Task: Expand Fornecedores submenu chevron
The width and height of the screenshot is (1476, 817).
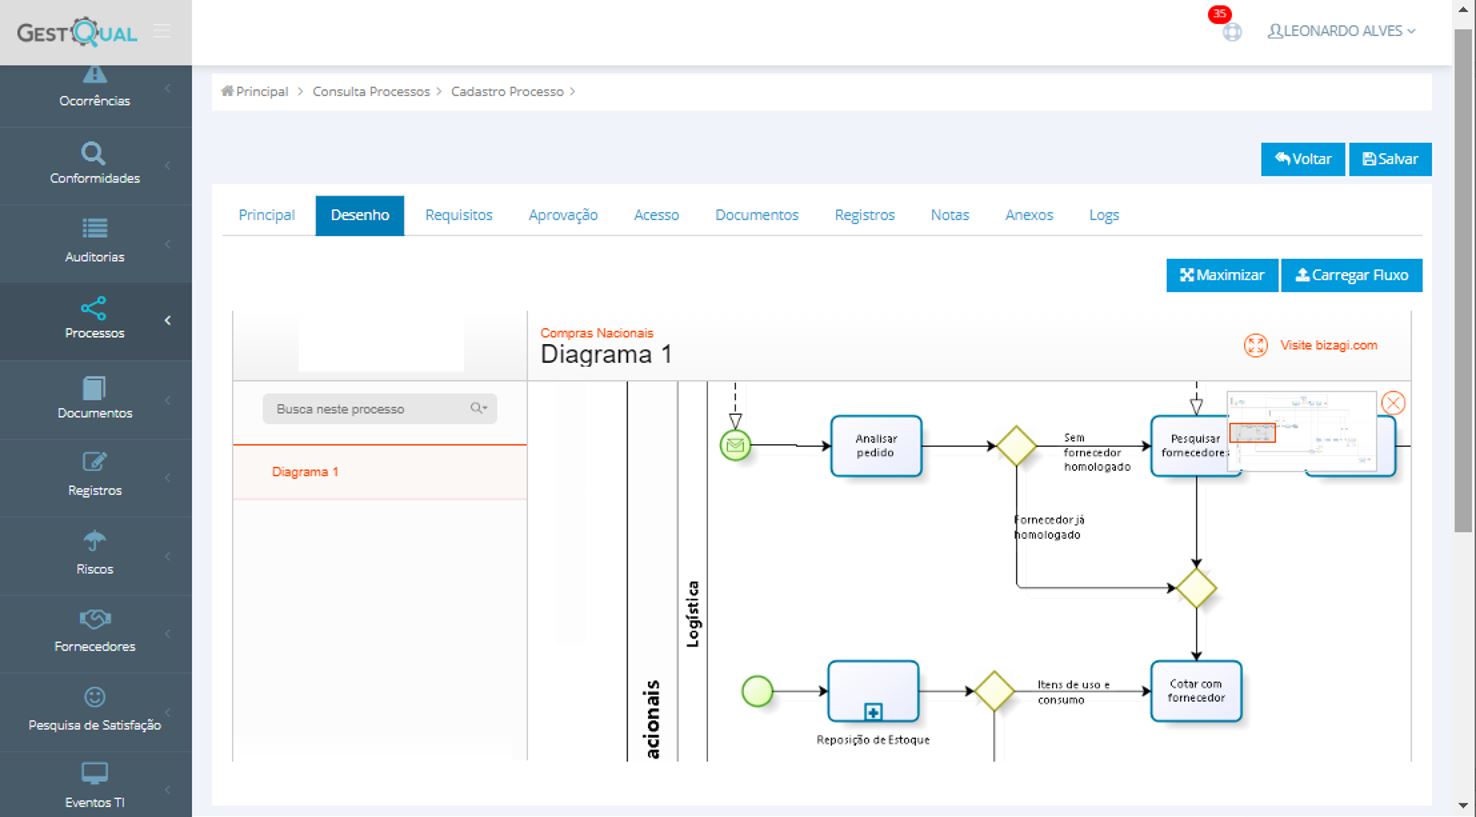Action: [168, 634]
